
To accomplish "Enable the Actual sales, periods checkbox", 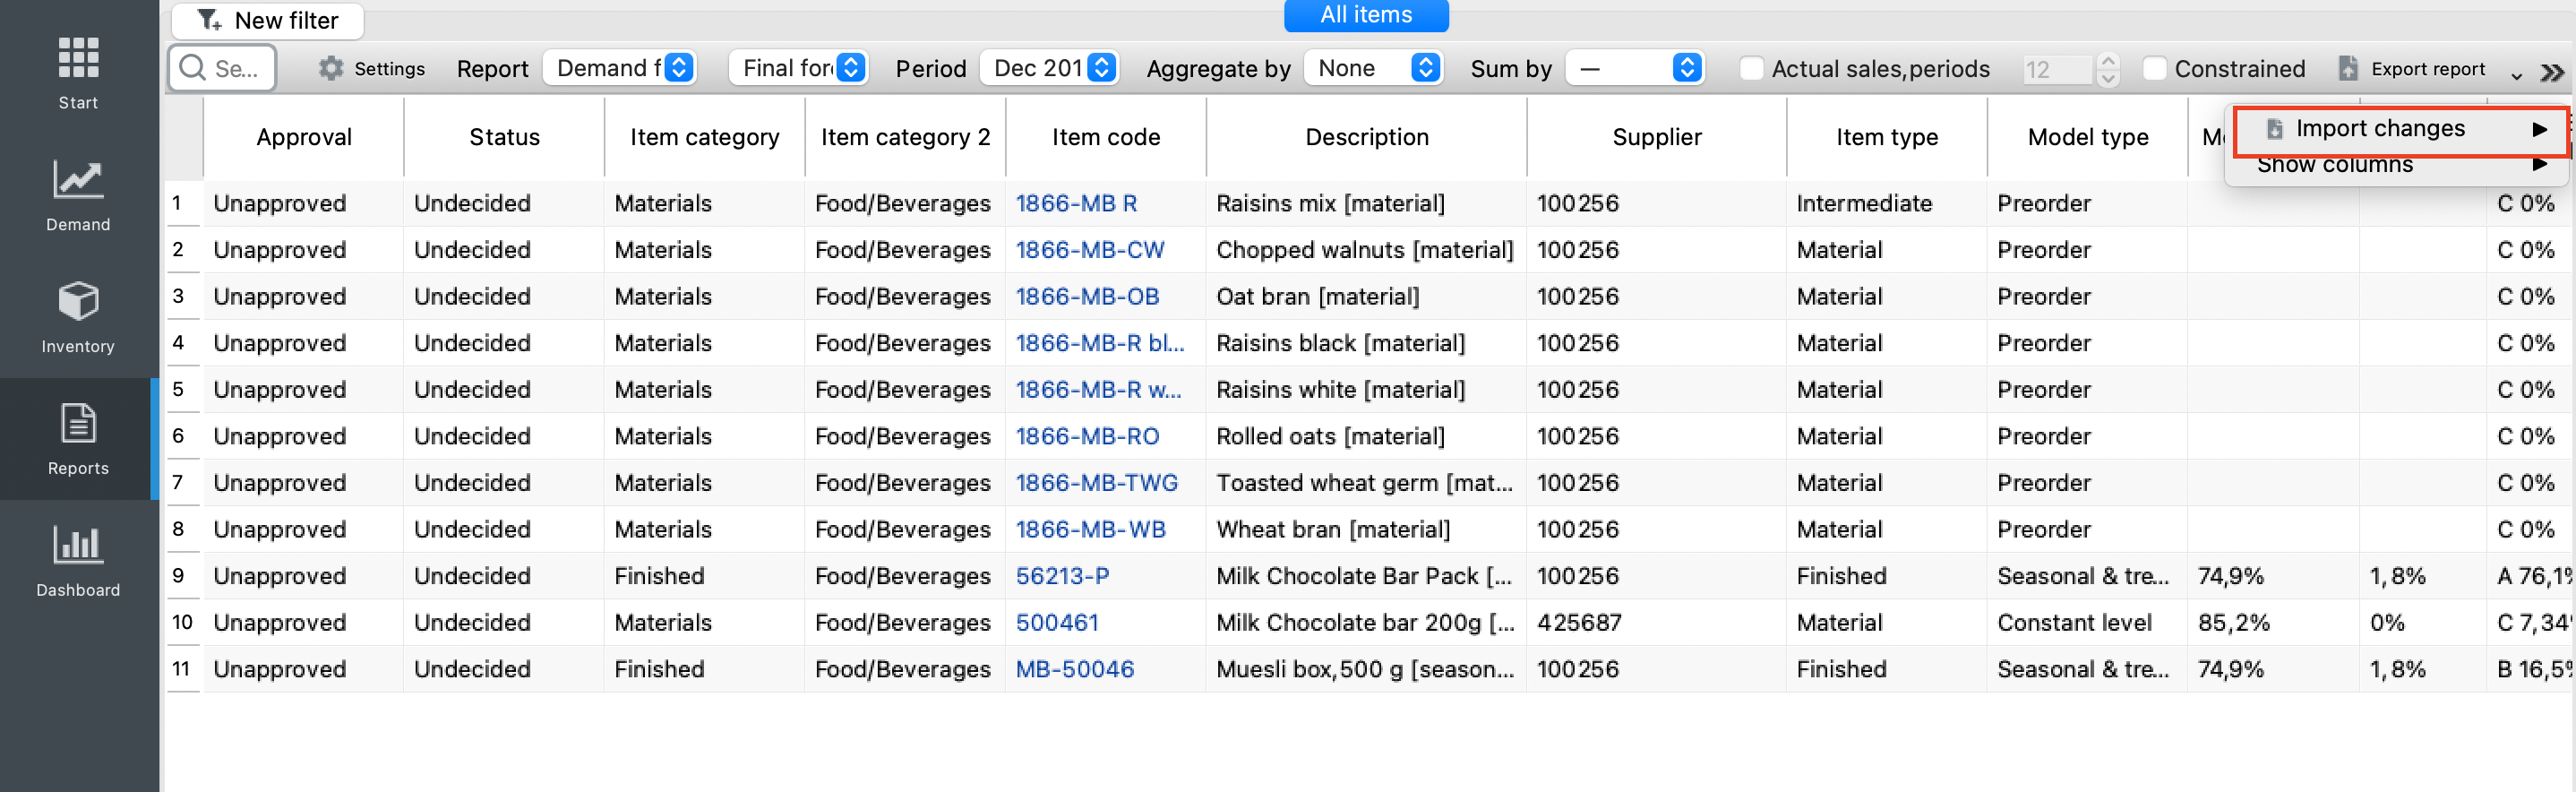I will [1751, 68].
